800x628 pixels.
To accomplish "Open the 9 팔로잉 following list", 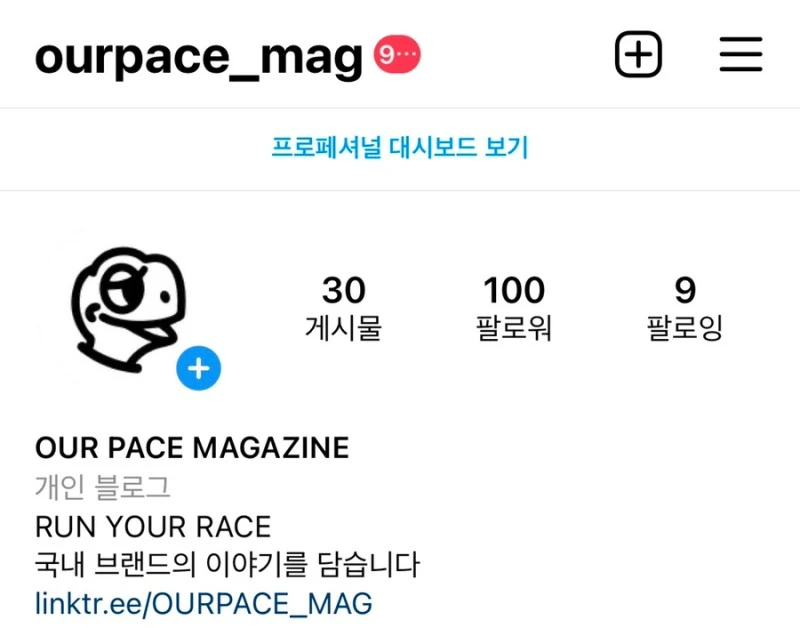I will point(685,308).
